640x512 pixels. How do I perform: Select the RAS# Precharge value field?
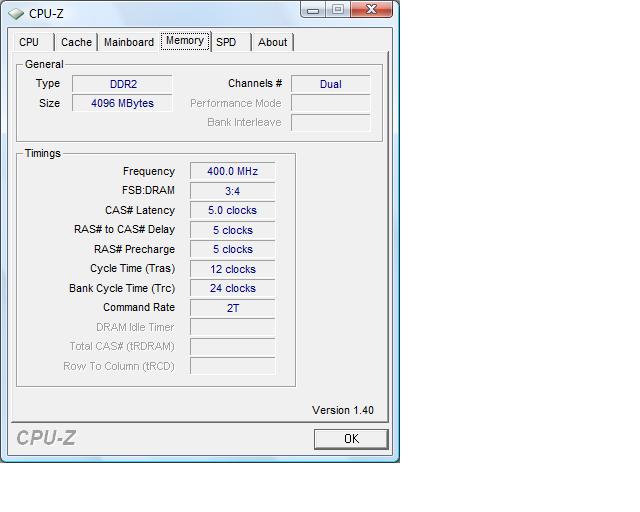233,249
